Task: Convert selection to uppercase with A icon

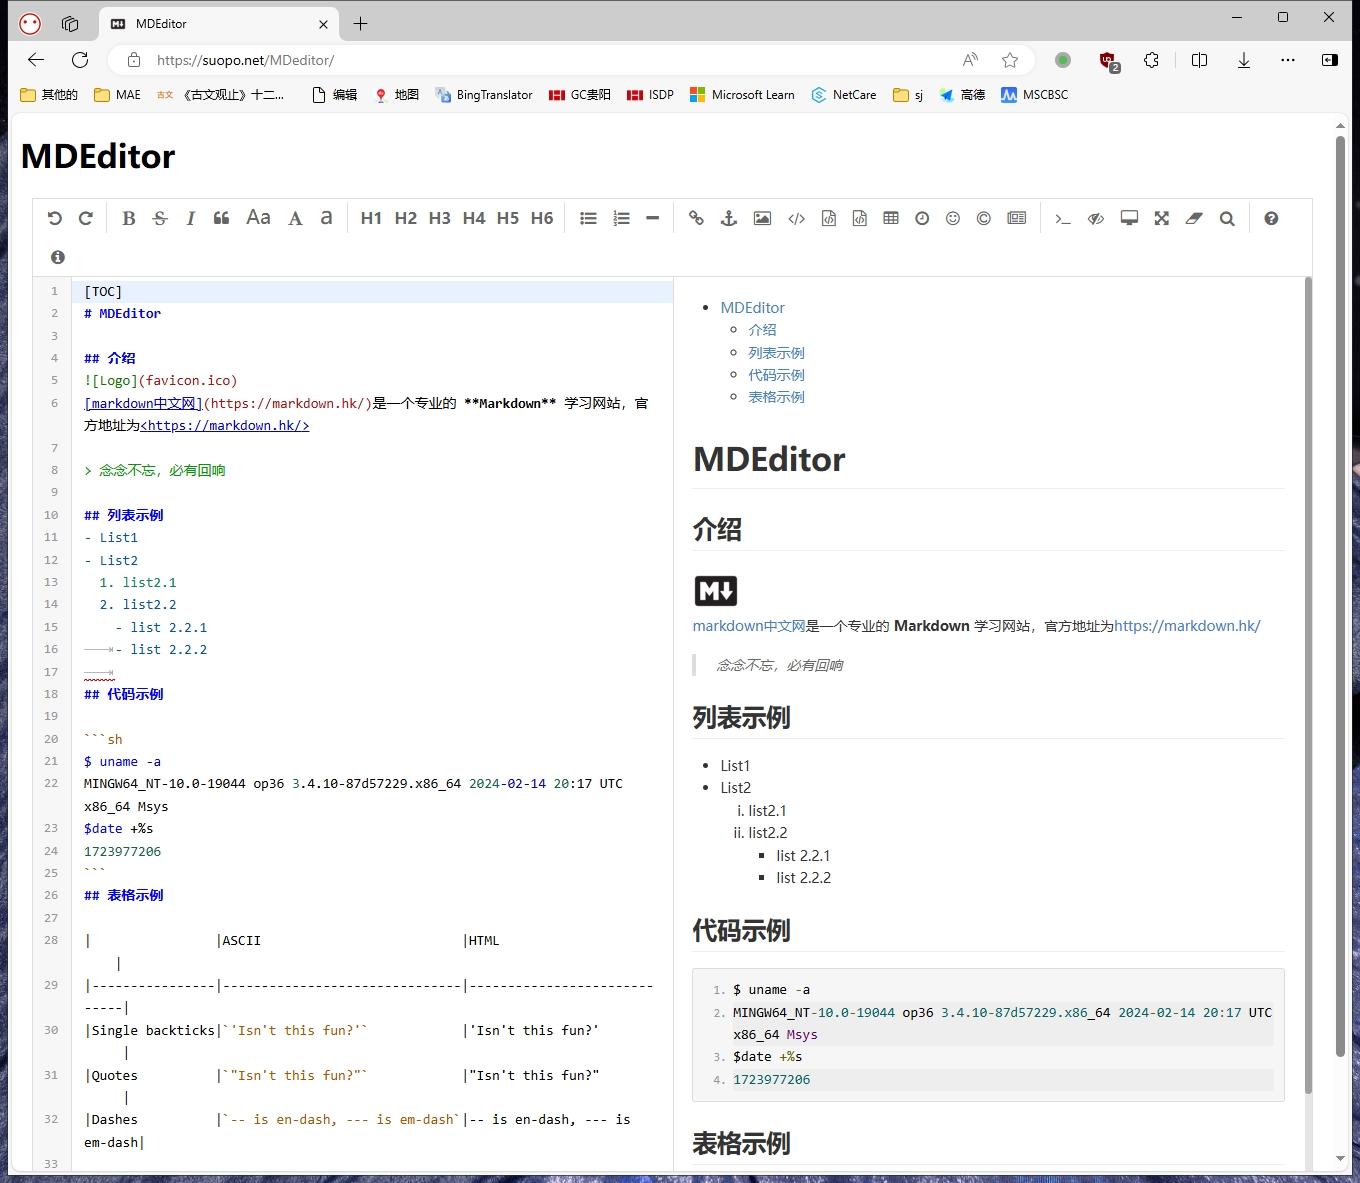Action: [x=295, y=218]
